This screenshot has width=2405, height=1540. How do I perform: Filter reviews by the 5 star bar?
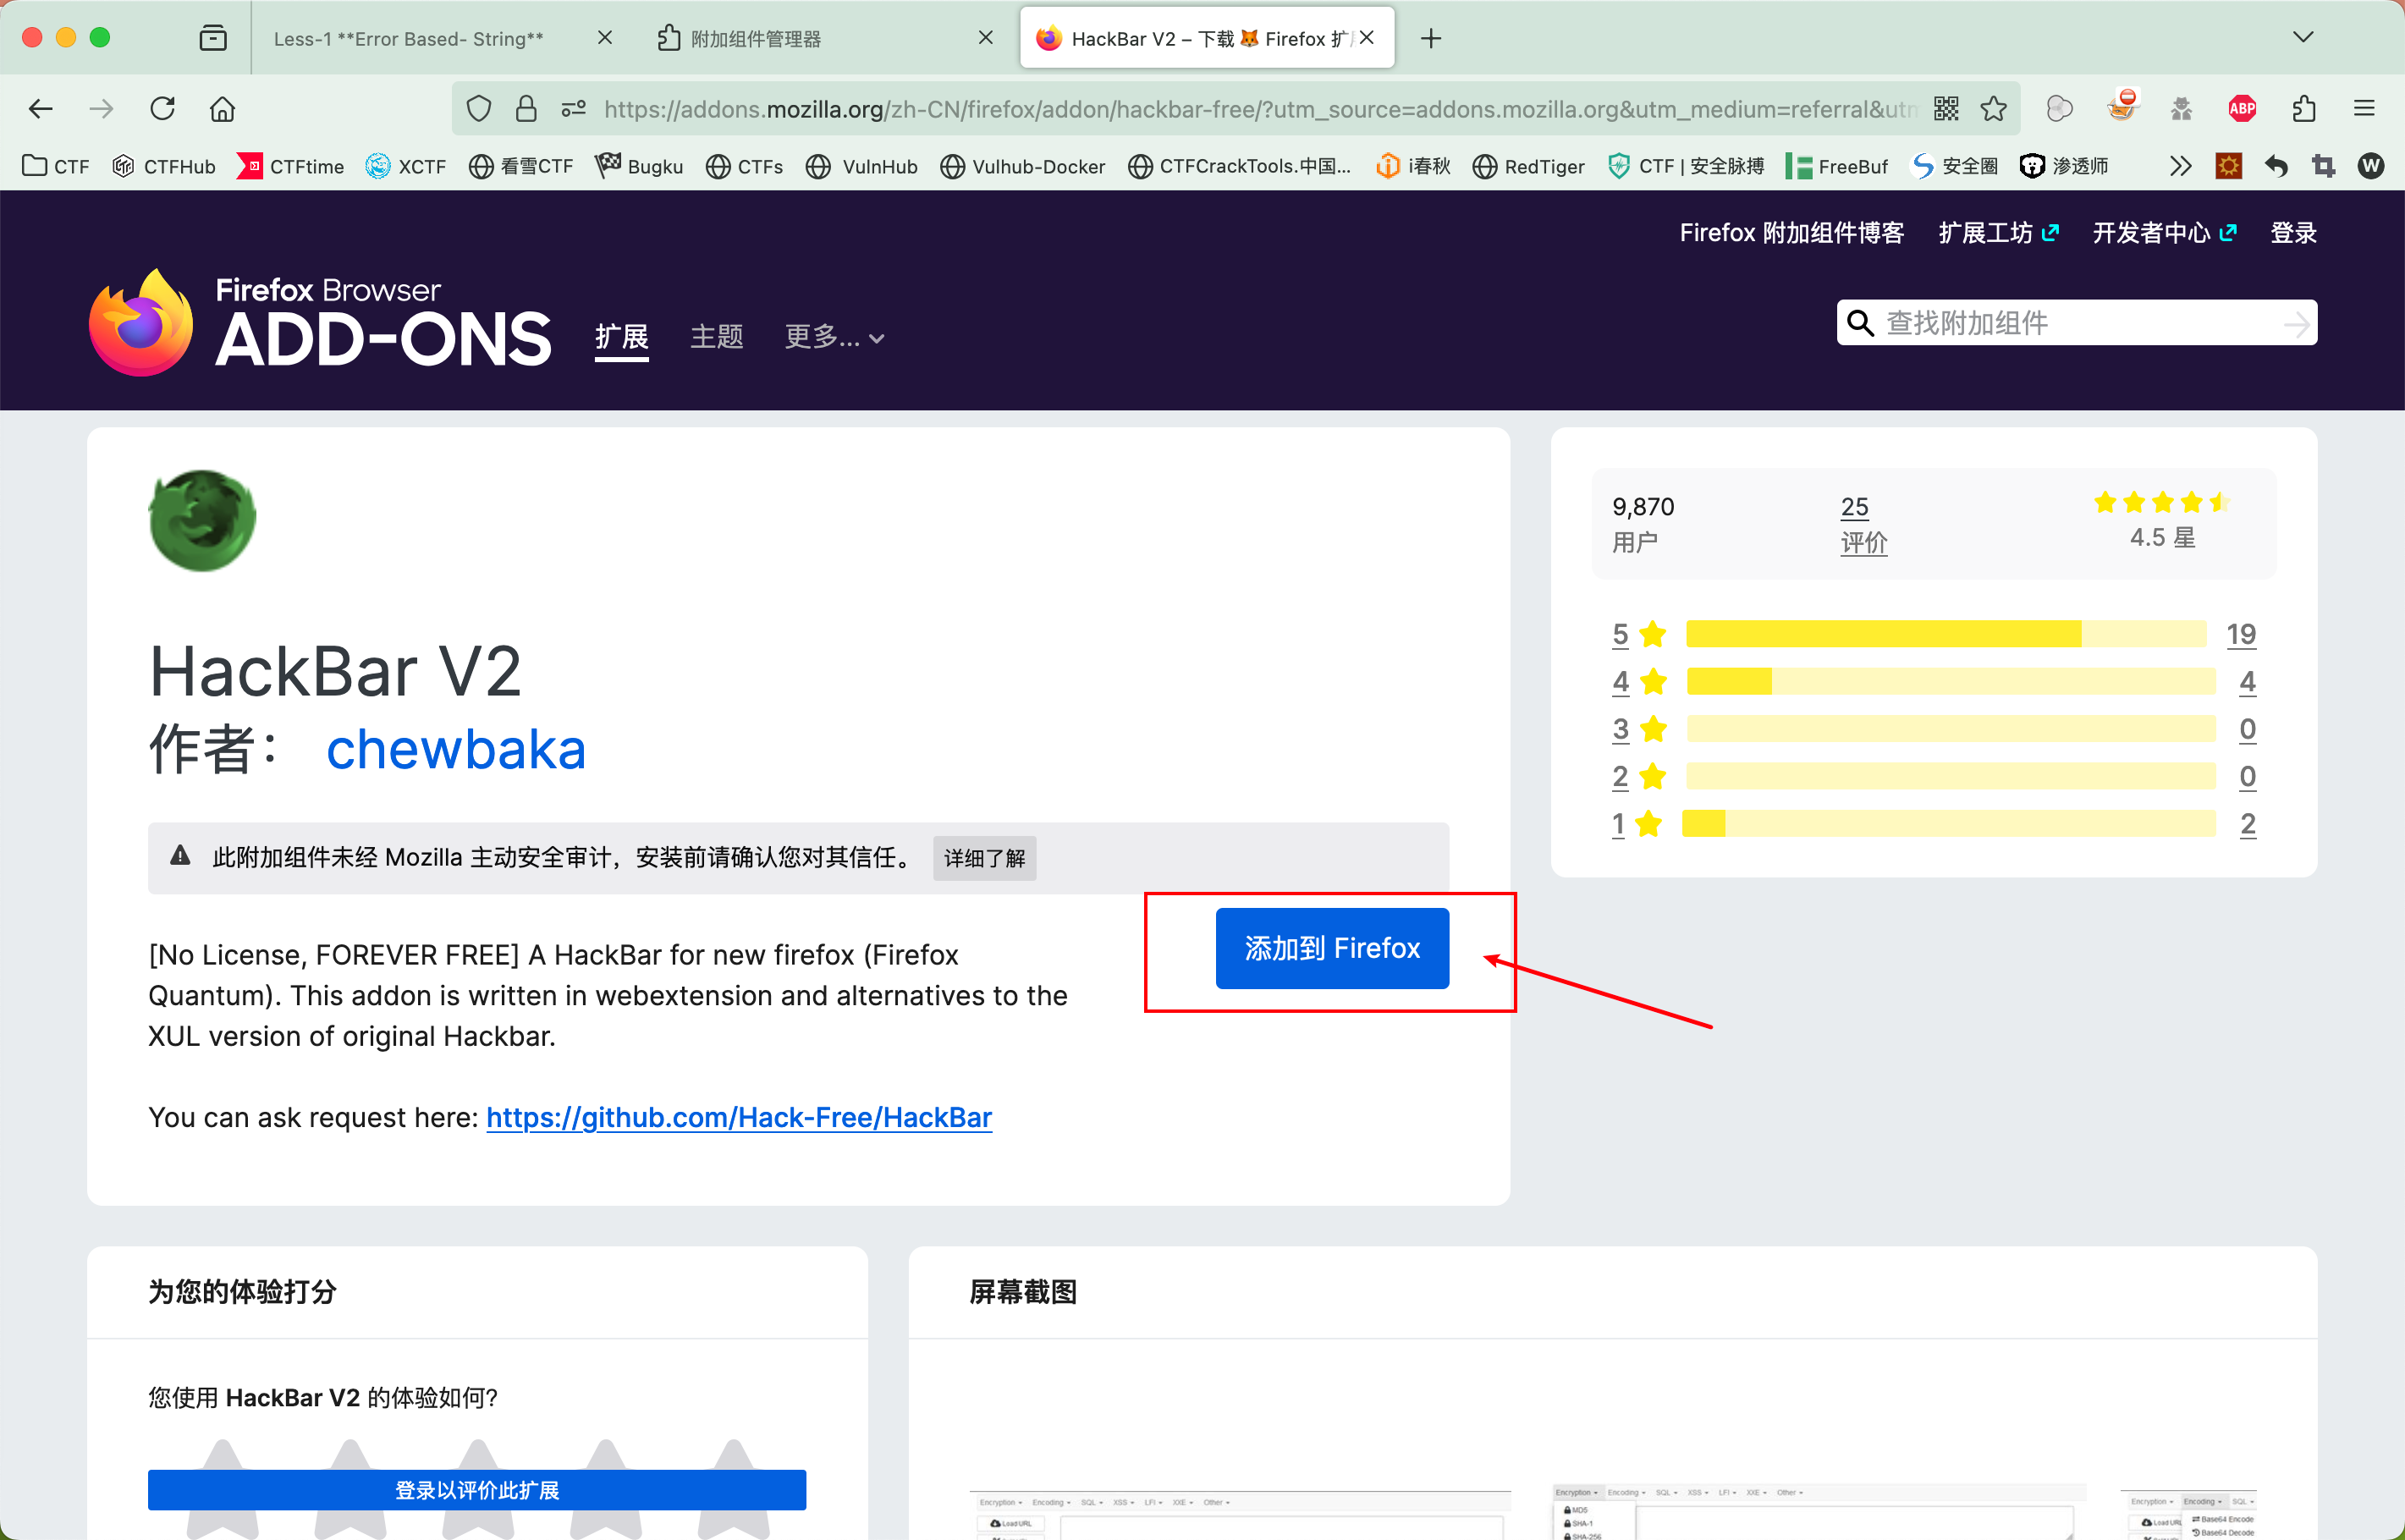(x=1946, y=634)
